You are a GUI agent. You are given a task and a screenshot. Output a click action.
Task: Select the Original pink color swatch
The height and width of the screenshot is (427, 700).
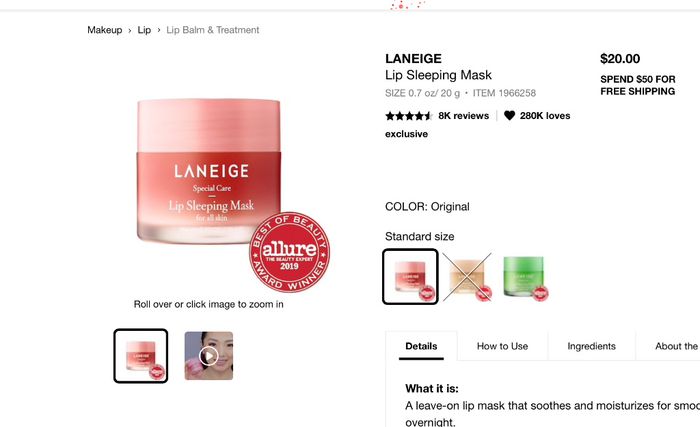[x=410, y=276]
